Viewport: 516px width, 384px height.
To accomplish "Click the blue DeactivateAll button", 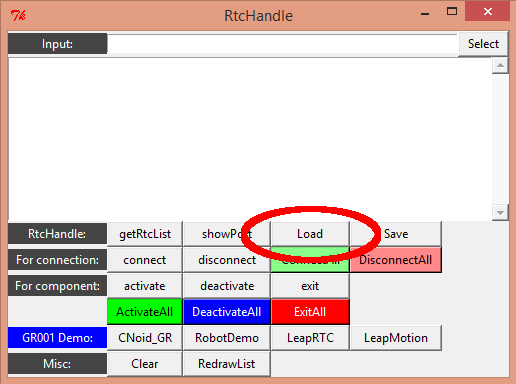I will coord(227,312).
